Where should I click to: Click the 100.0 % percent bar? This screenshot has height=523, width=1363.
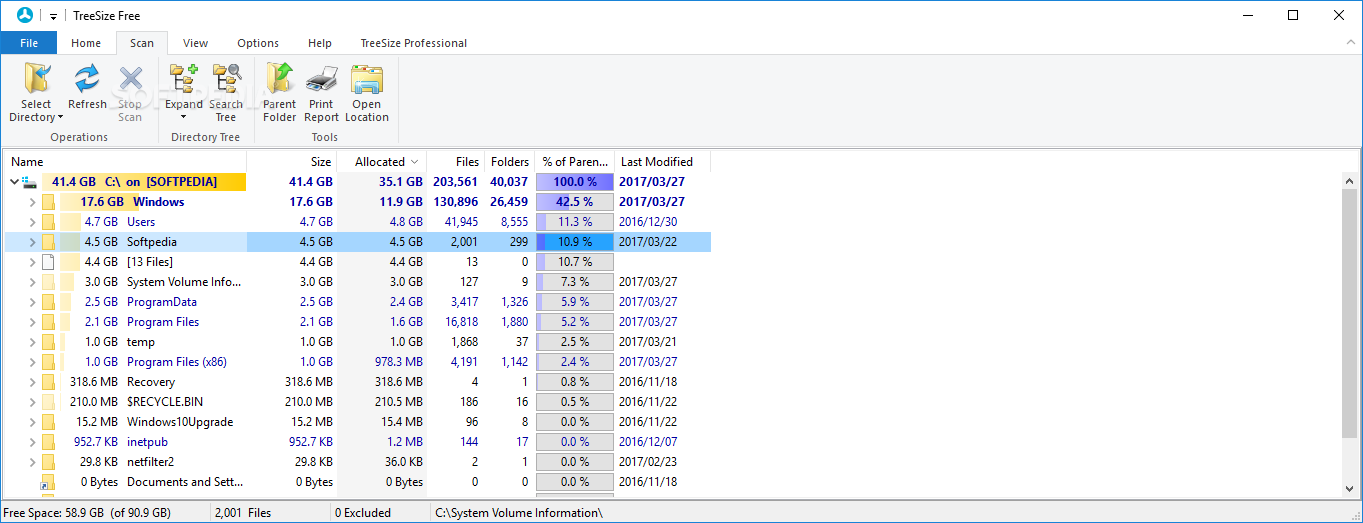click(x=575, y=182)
